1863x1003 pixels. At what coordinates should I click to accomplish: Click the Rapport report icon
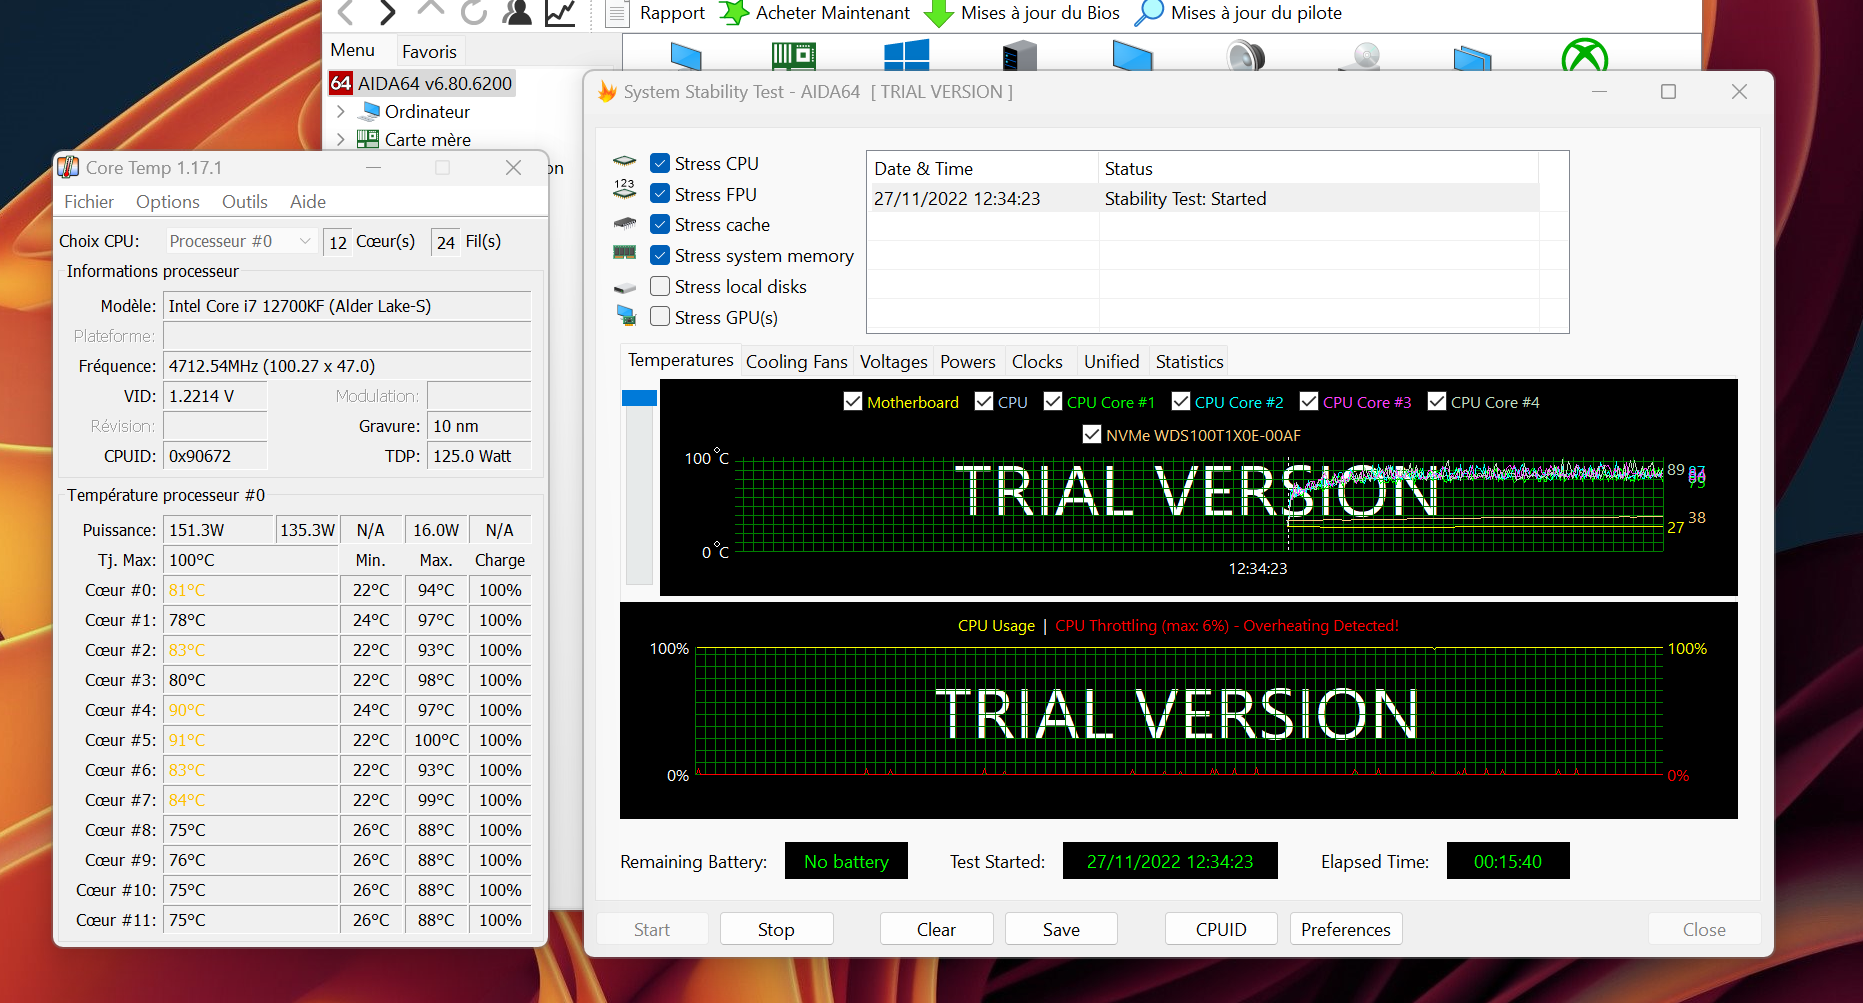tap(619, 13)
